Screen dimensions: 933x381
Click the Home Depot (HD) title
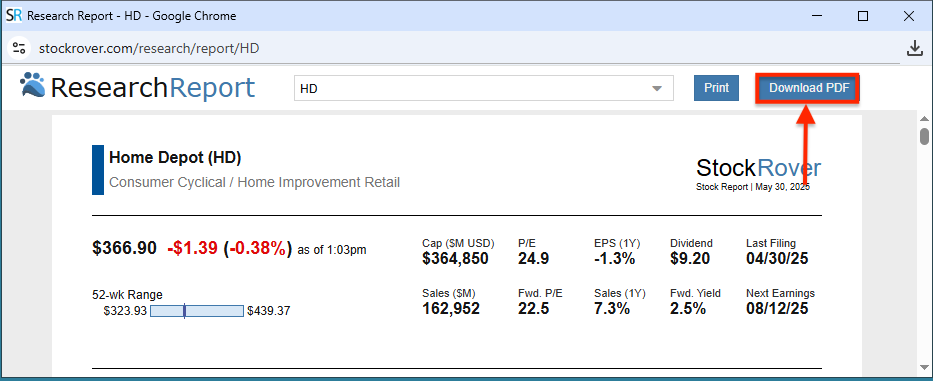[175, 158]
